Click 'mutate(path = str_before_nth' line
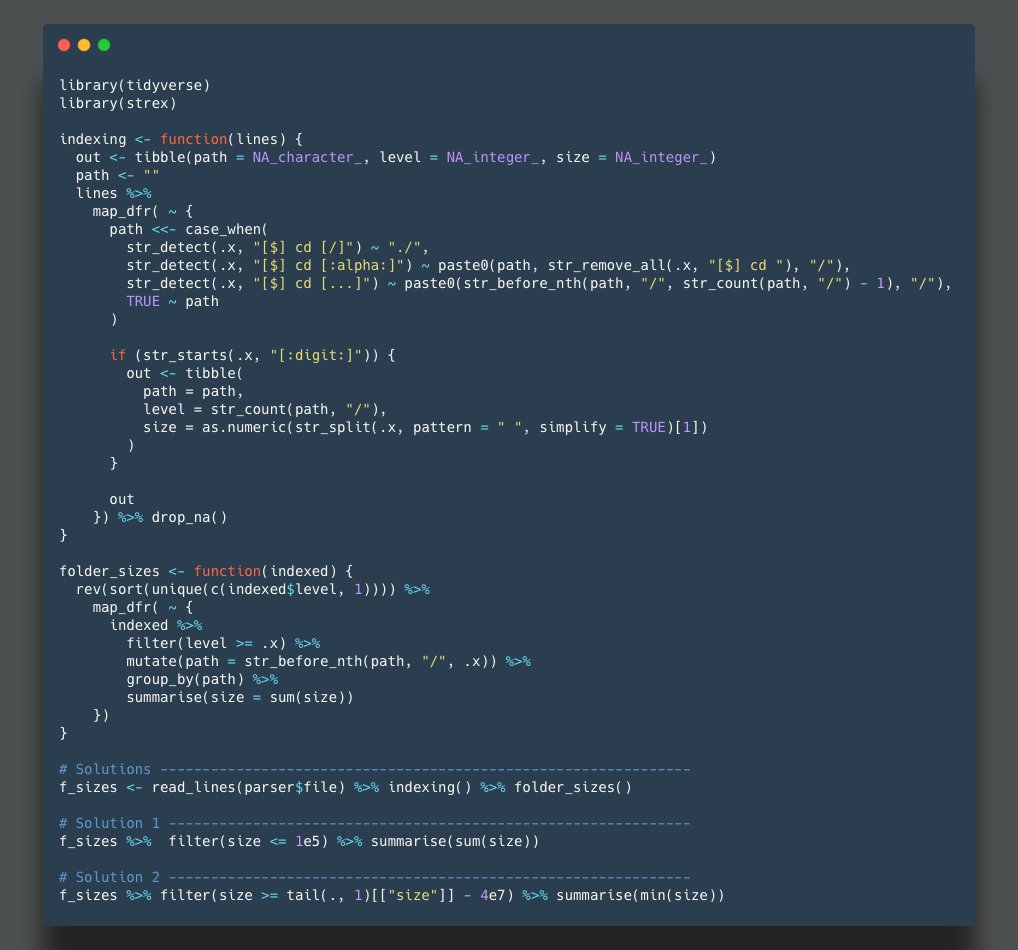 328,662
